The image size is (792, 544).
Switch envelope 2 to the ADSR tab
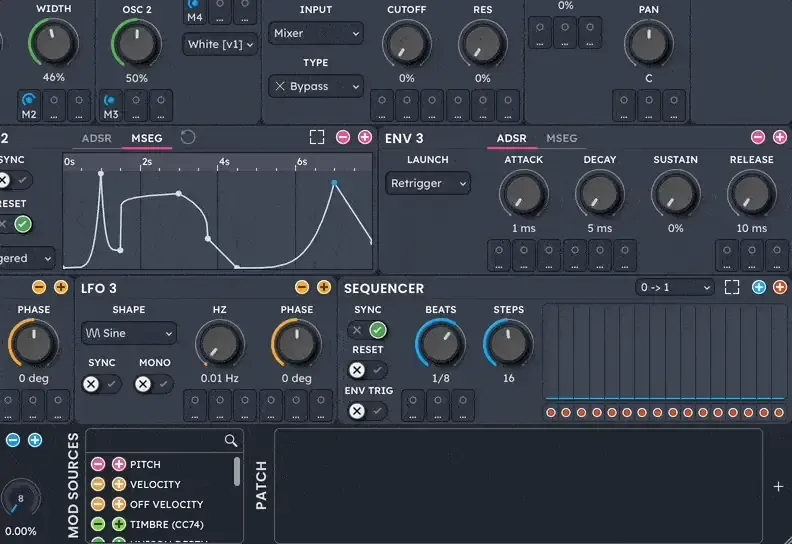point(96,138)
